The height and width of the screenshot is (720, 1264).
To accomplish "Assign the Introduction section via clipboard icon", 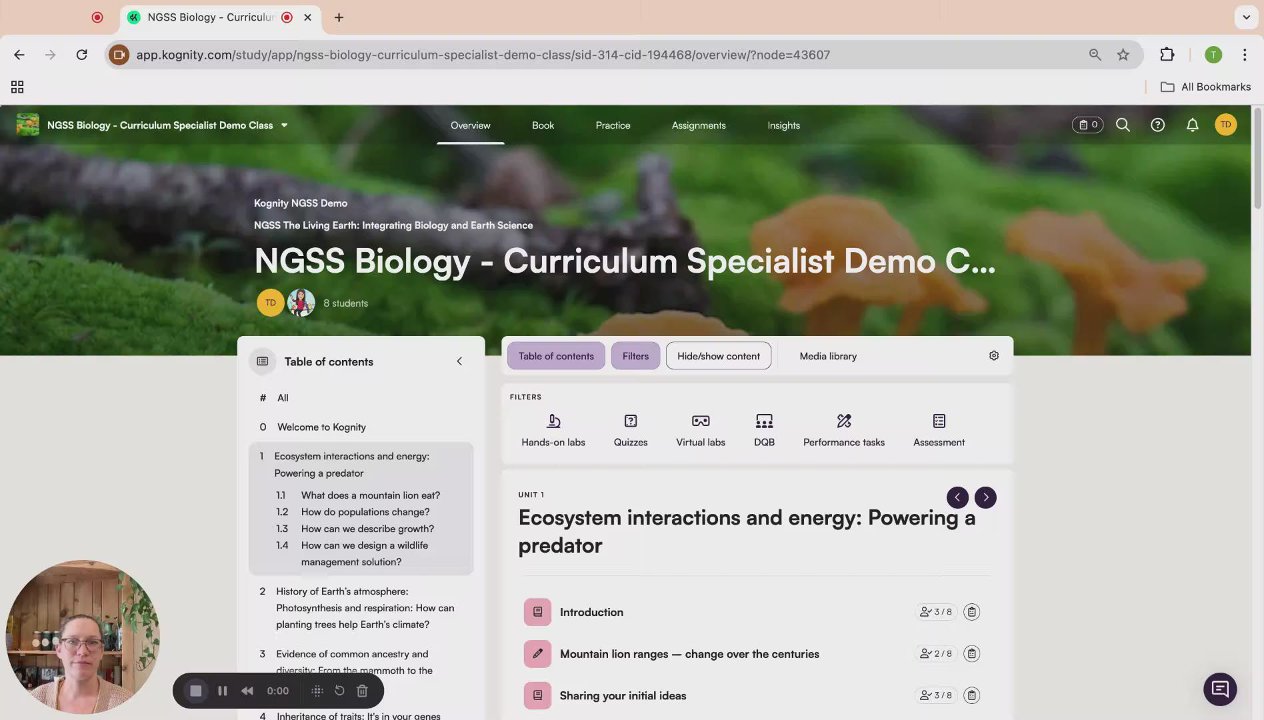I will pyautogui.click(x=971, y=612).
